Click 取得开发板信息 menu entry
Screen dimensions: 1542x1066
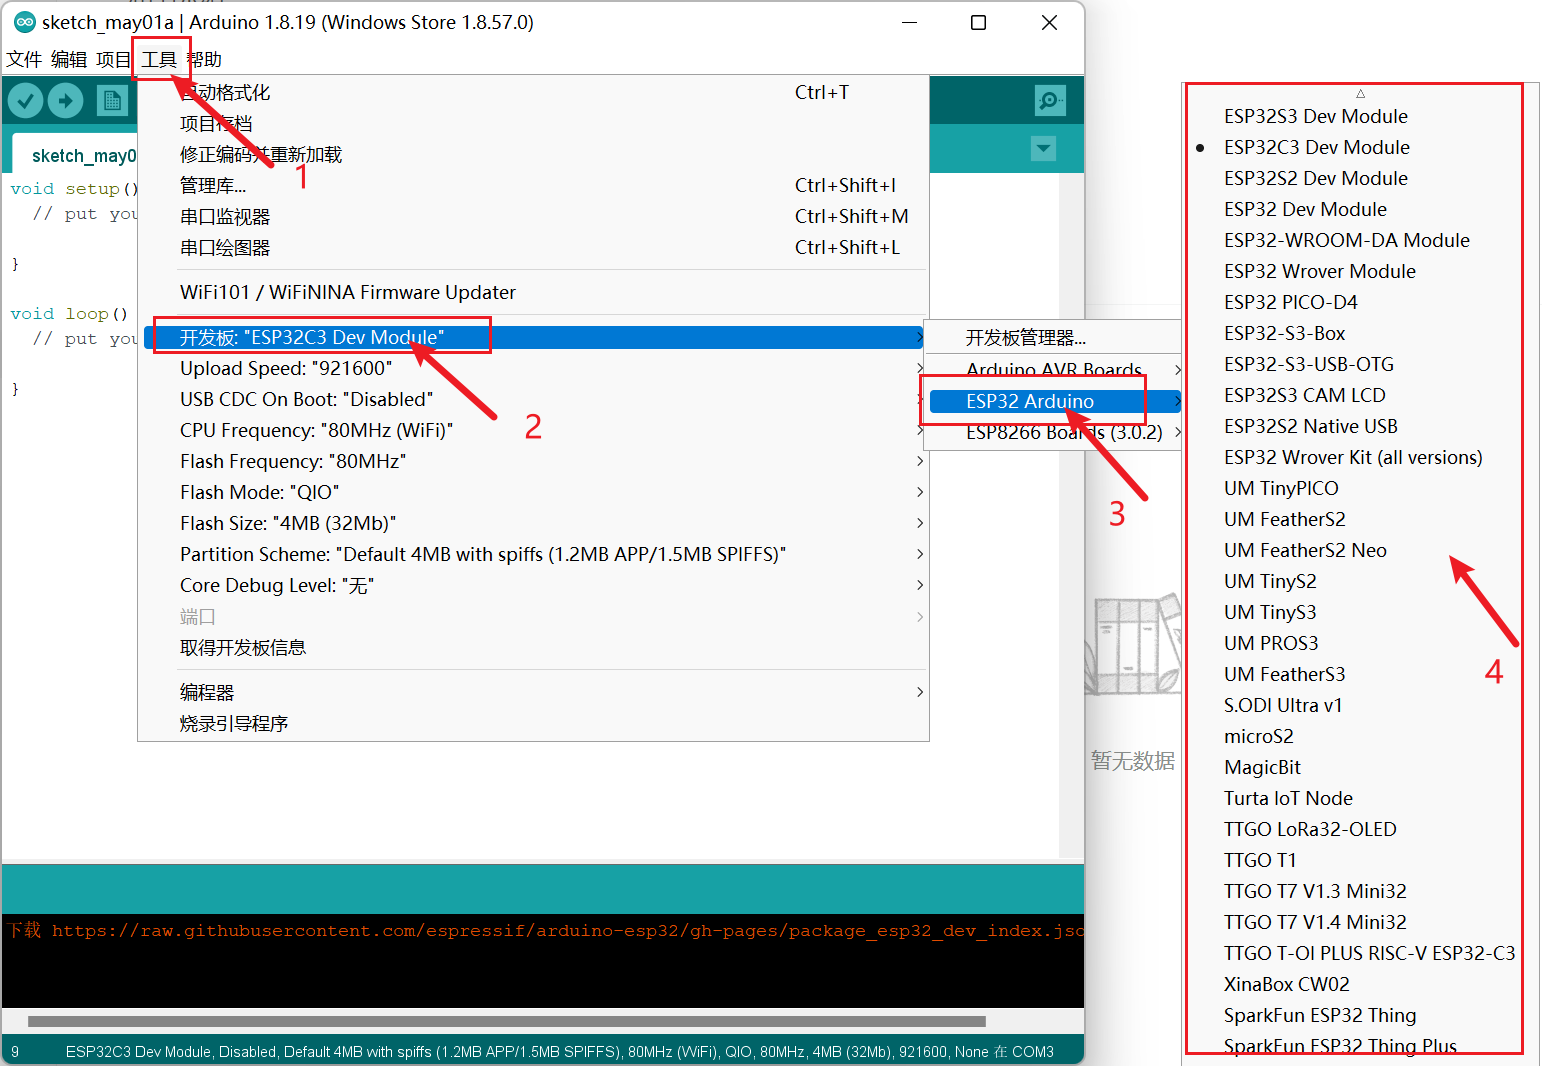tap(533, 648)
